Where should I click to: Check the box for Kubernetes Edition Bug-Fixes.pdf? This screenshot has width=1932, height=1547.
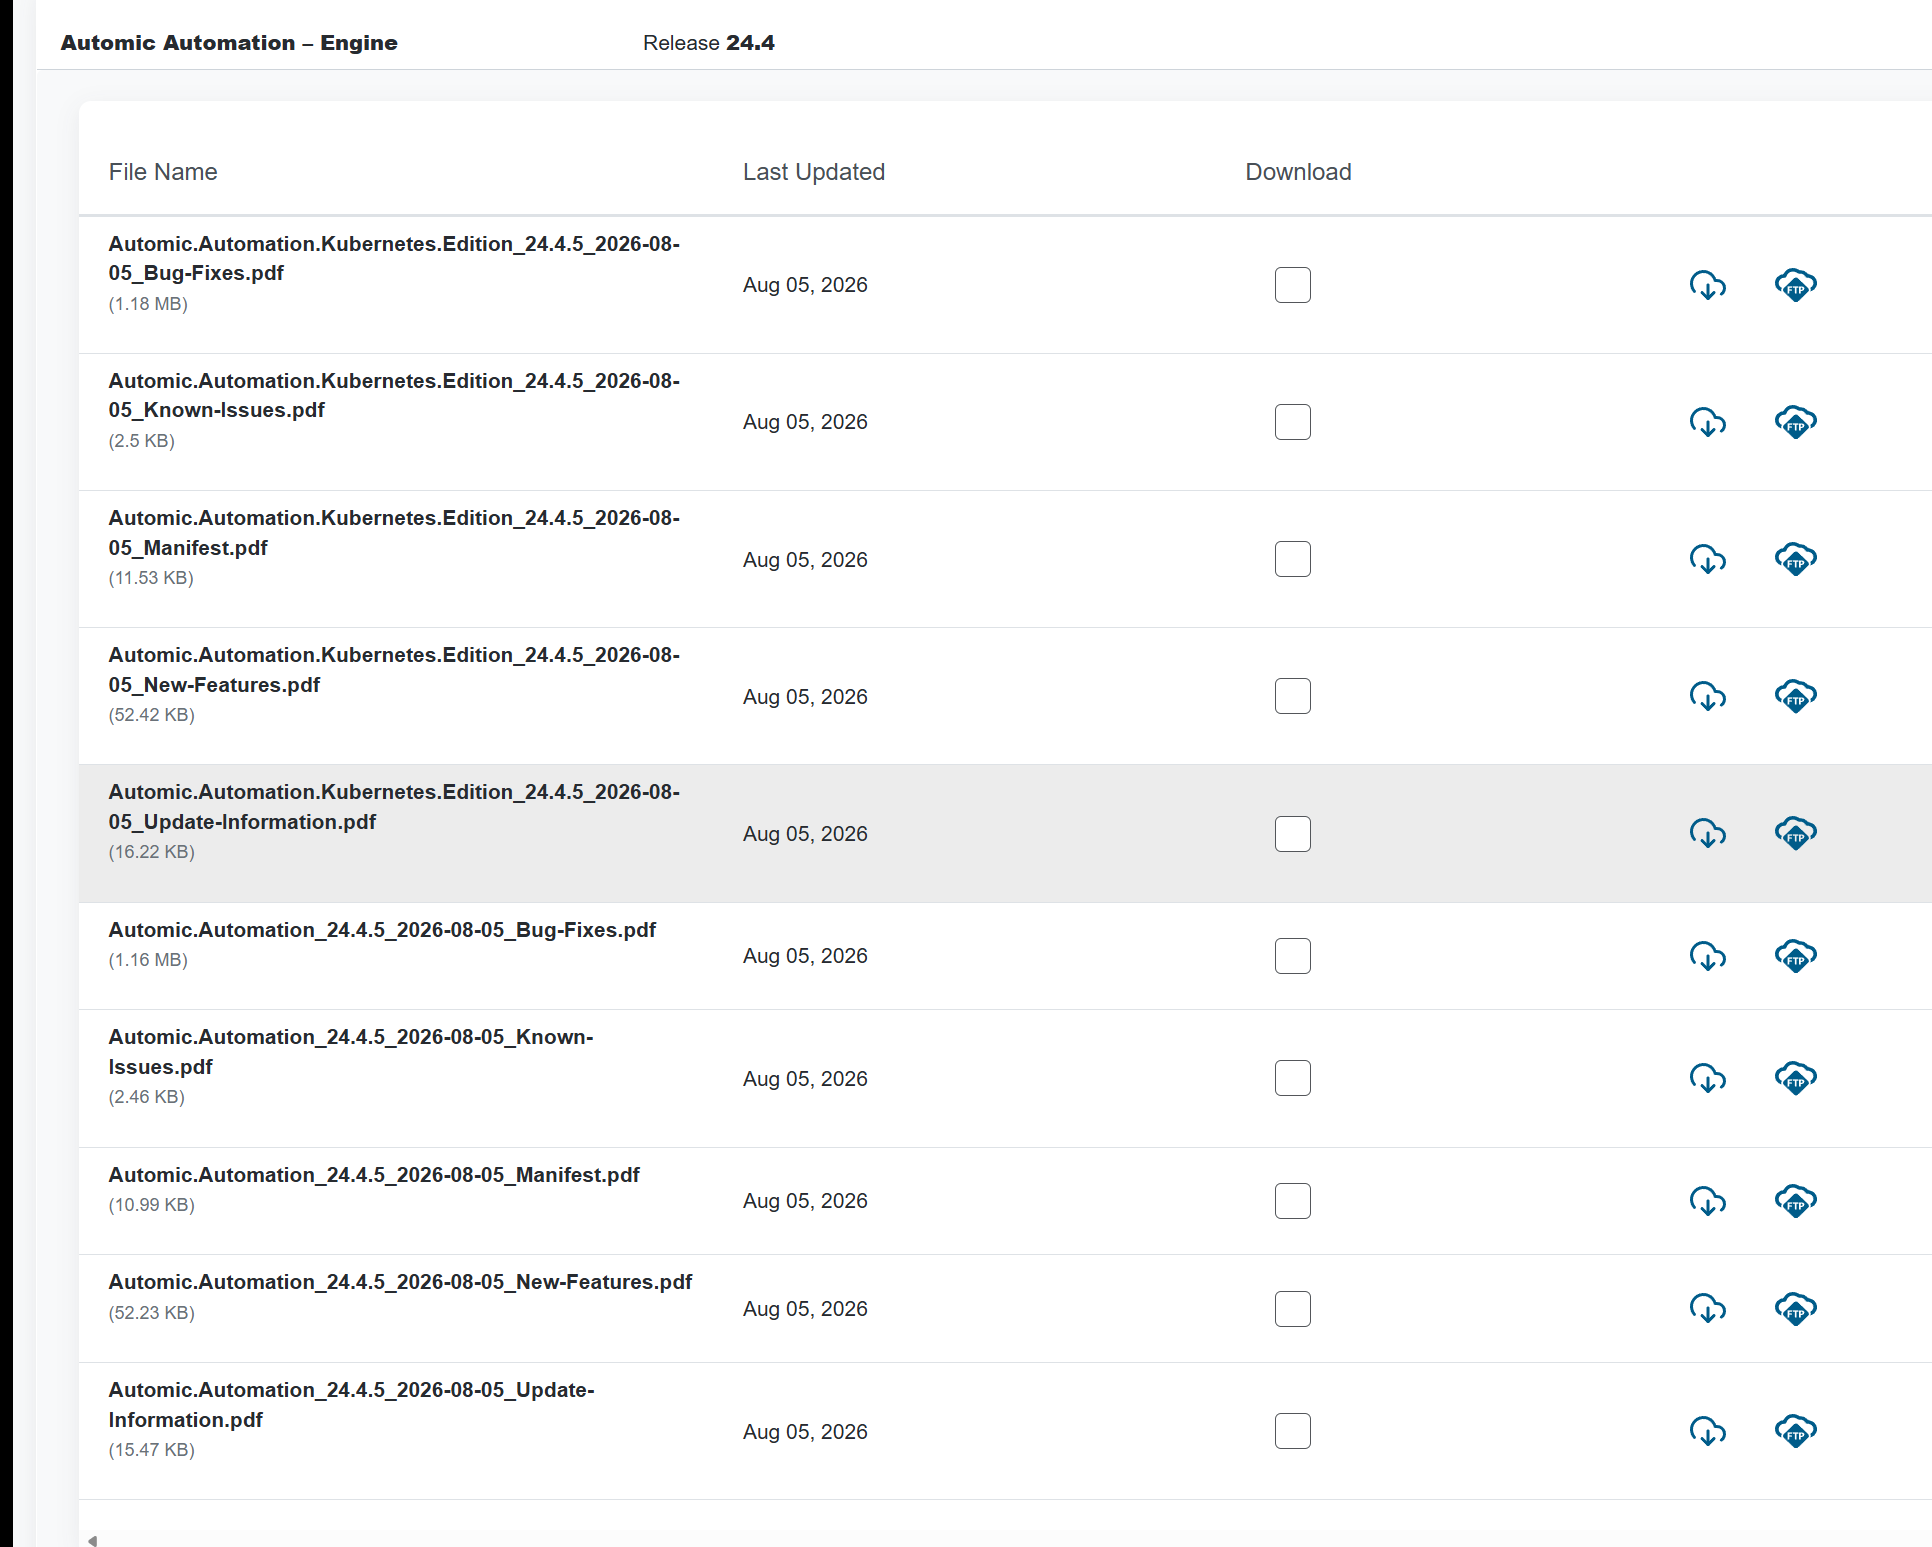(1293, 285)
